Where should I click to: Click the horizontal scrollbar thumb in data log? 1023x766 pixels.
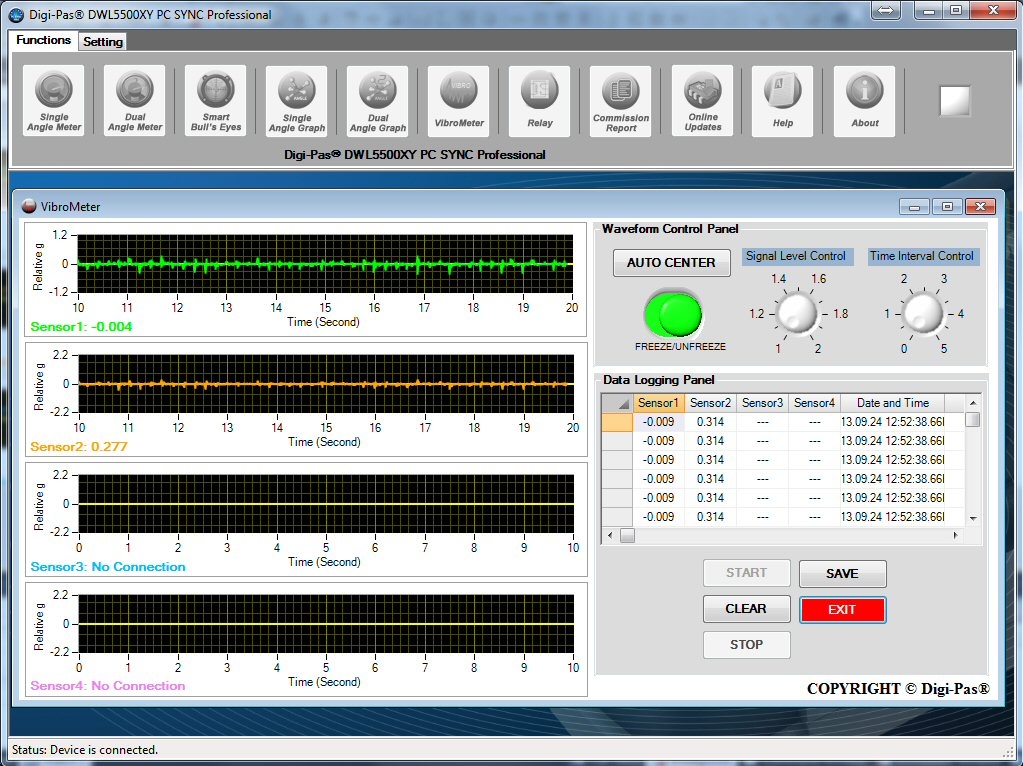click(x=627, y=536)
